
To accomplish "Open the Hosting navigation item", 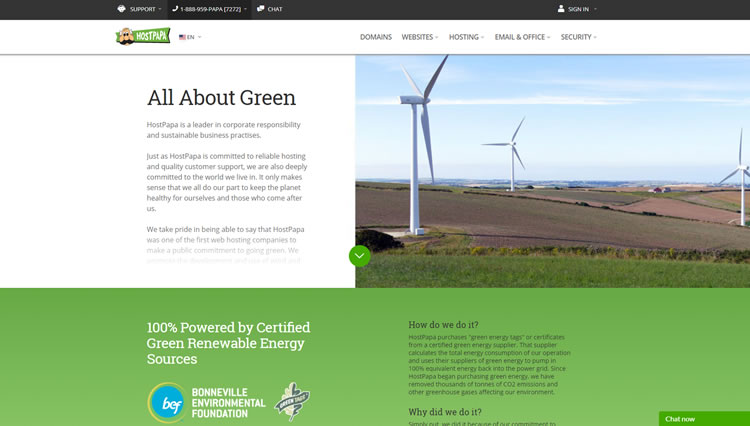I will click(463, 37).
